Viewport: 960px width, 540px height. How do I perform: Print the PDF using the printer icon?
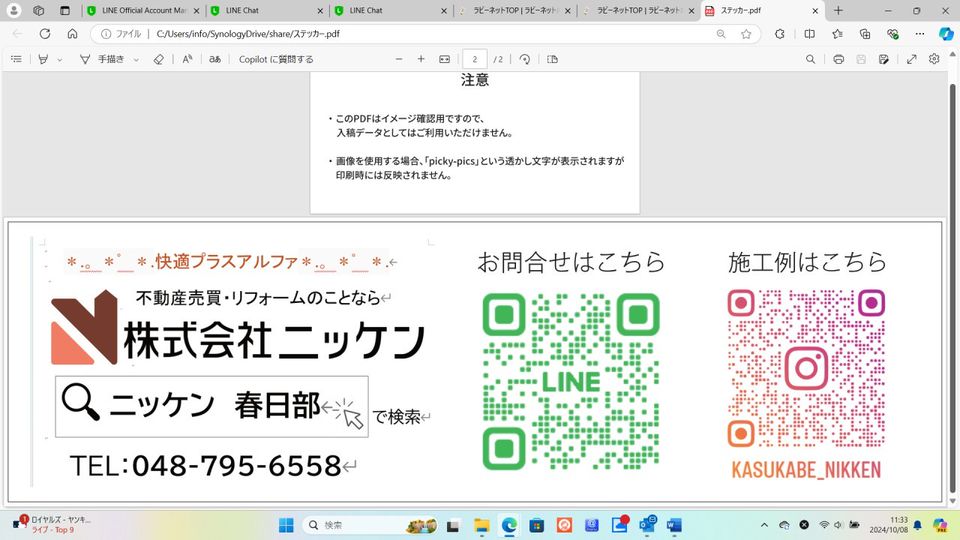click(838, 59)
